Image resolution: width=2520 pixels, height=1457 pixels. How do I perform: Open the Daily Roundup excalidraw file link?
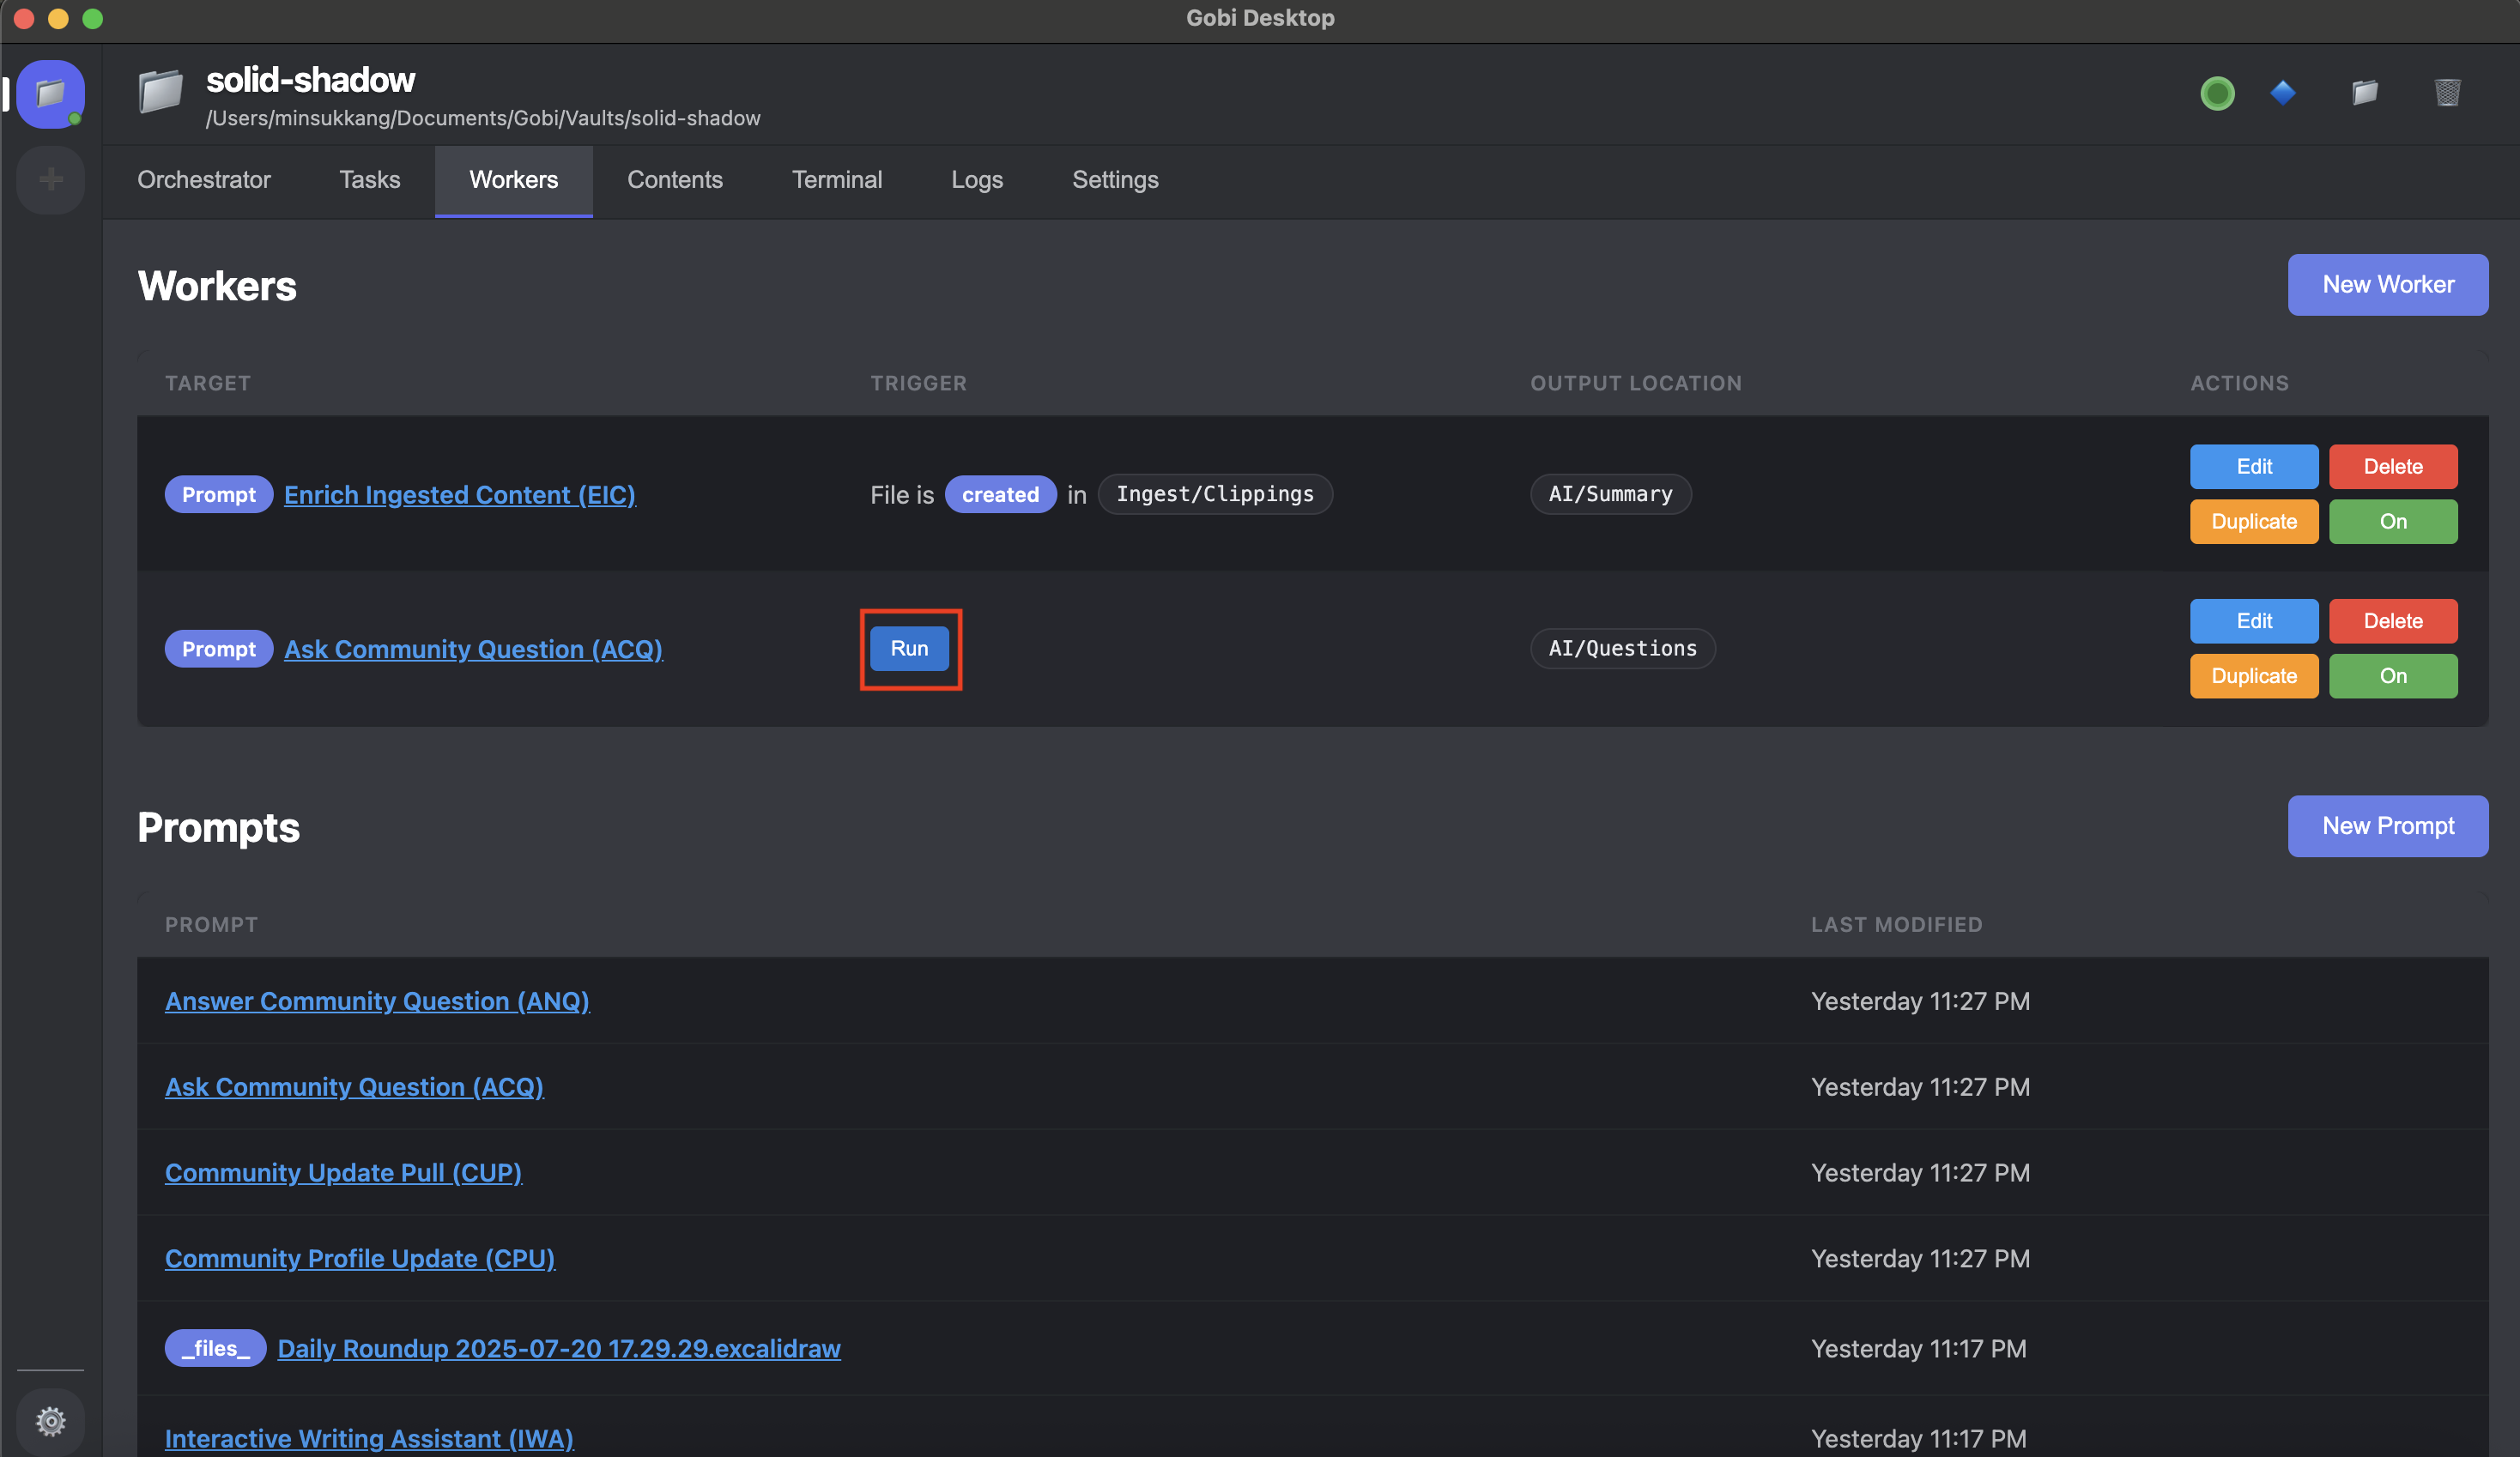558,1348
